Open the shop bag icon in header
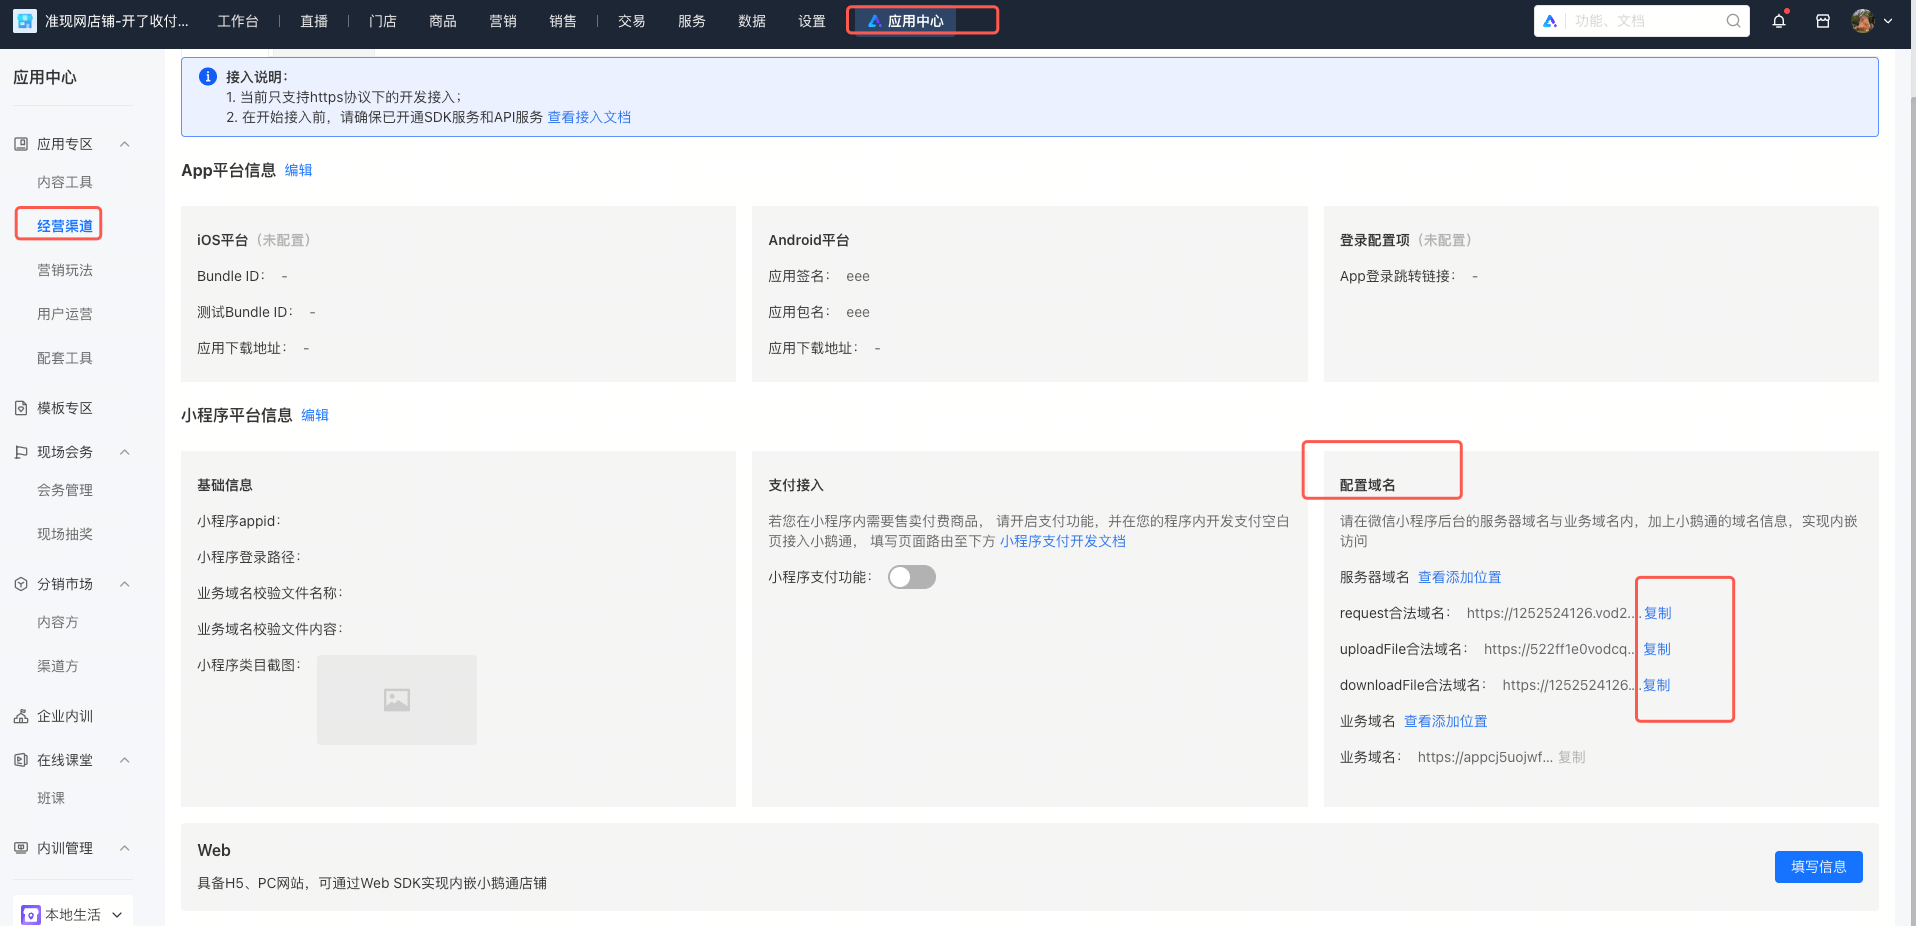Viewport: 1916px width, 926px height. [x=1822, y=21]
